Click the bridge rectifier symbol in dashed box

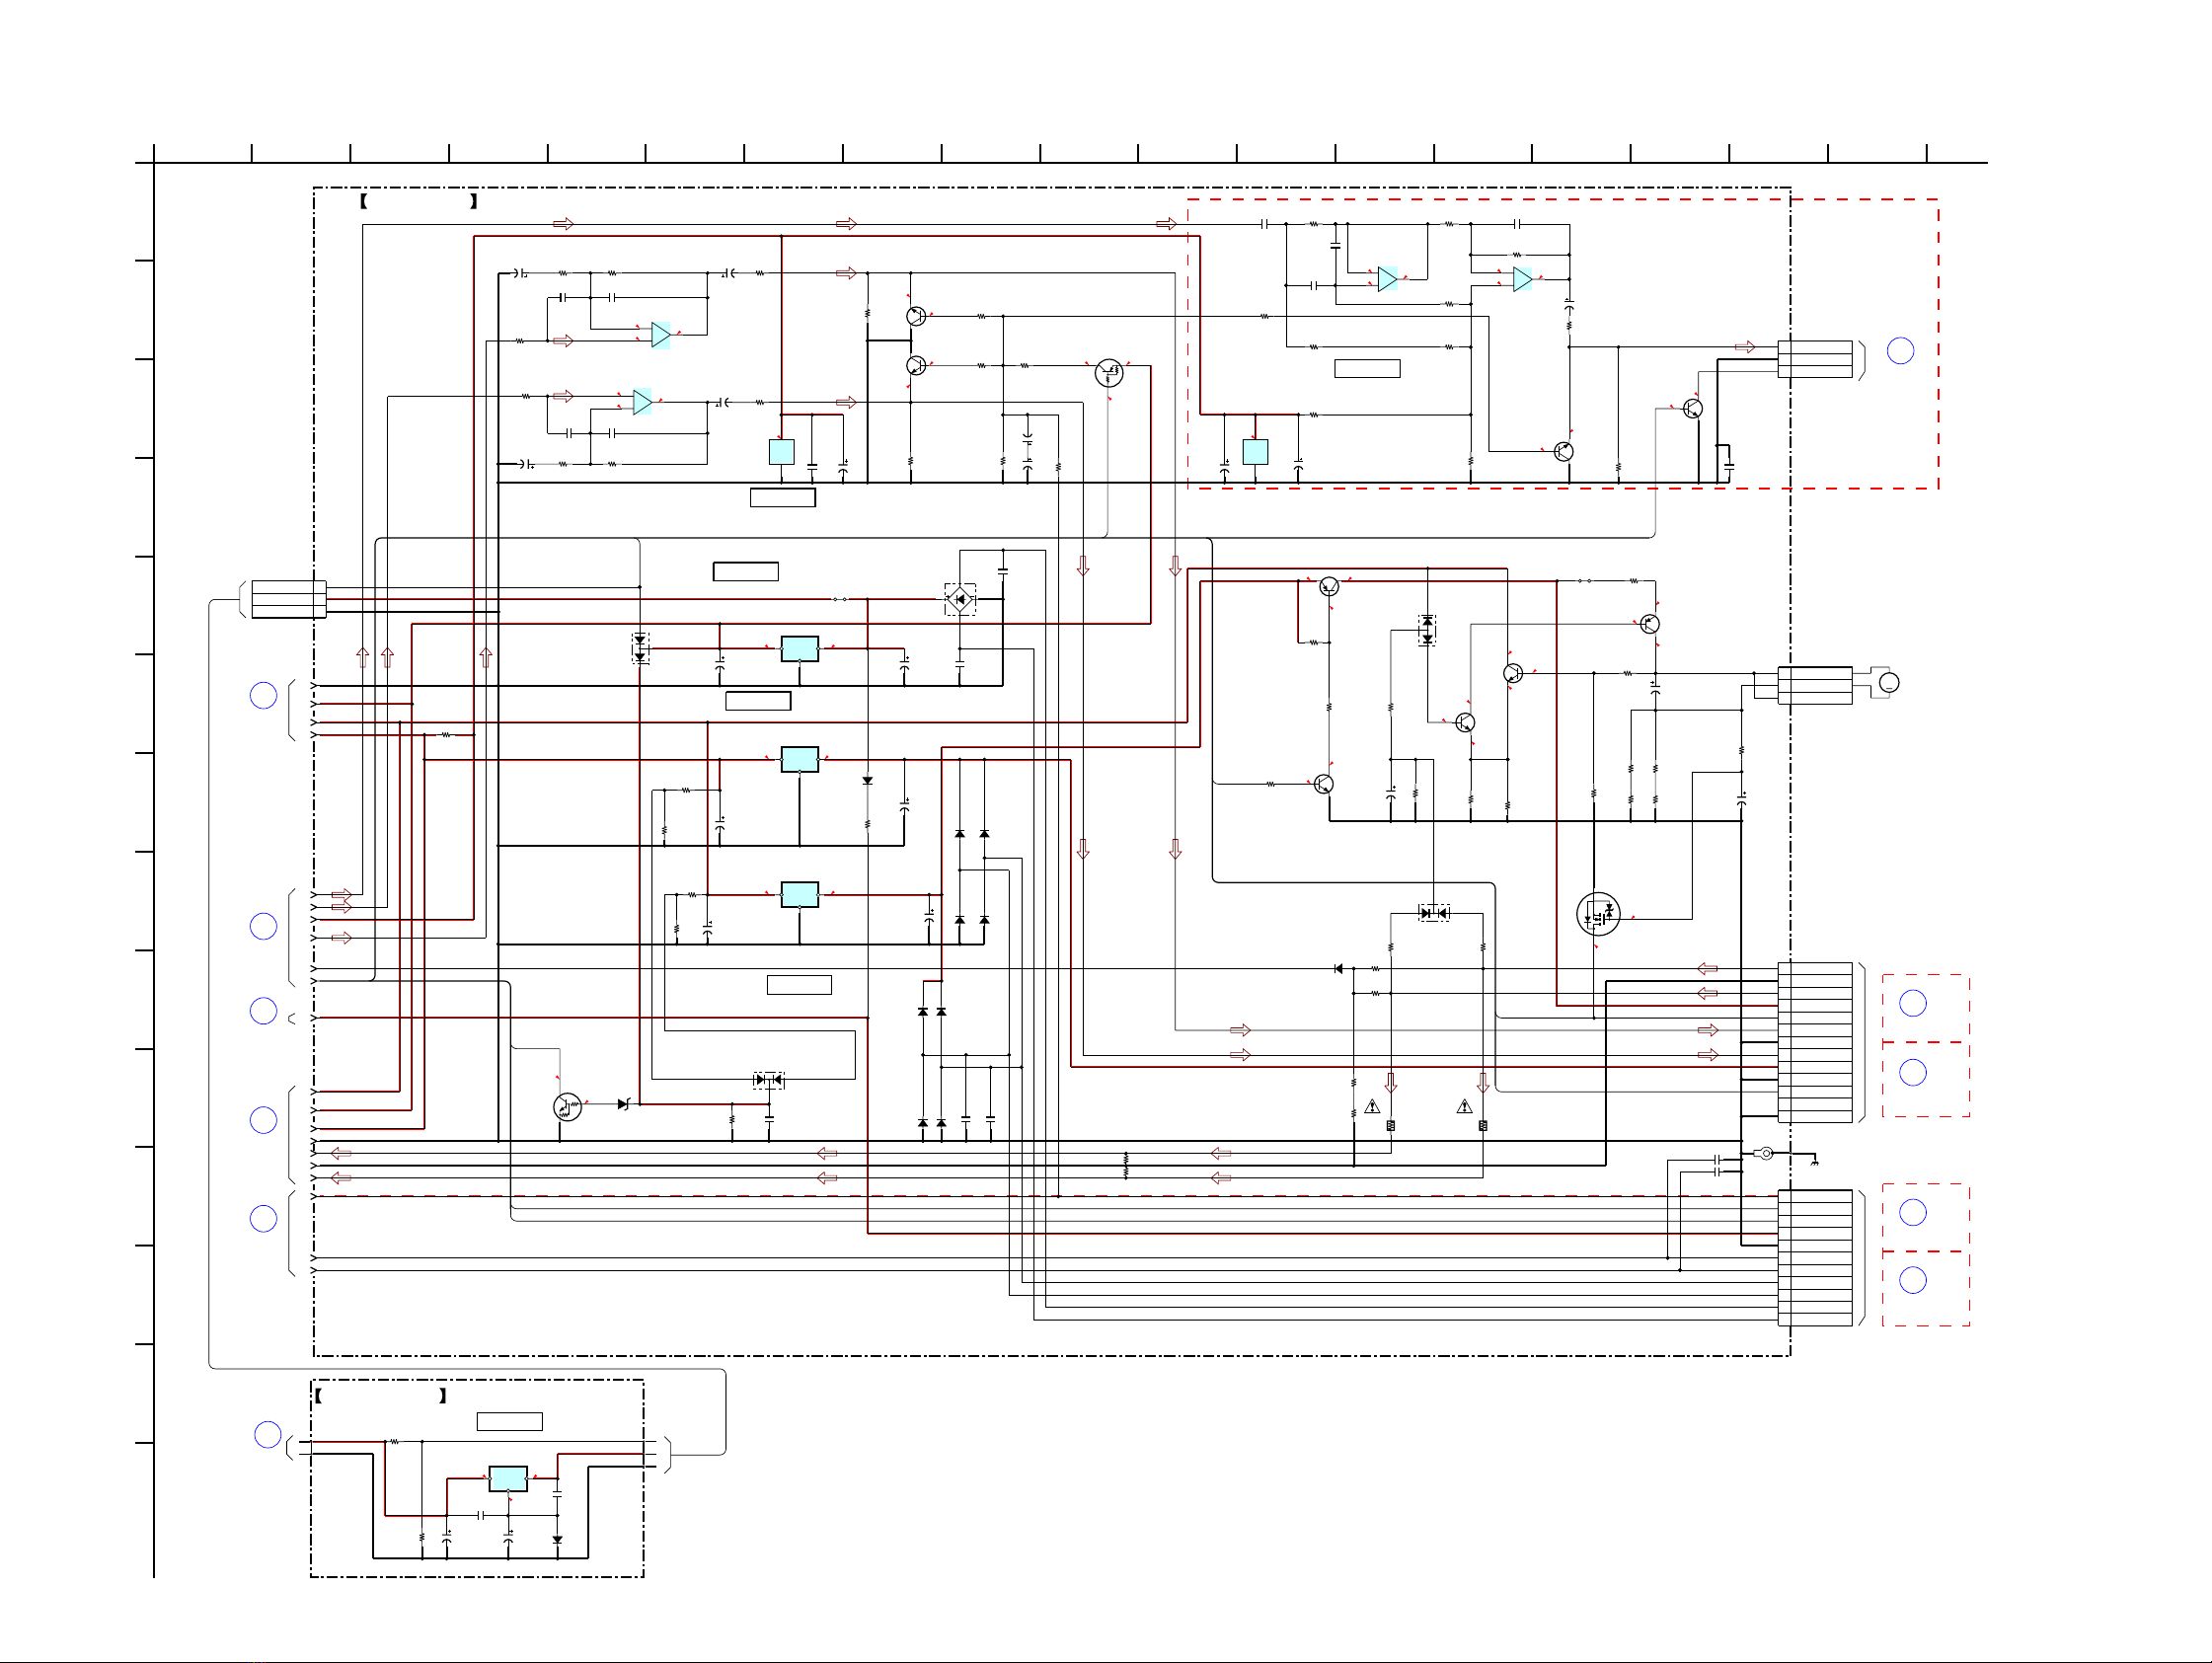[x=960, y=599]
